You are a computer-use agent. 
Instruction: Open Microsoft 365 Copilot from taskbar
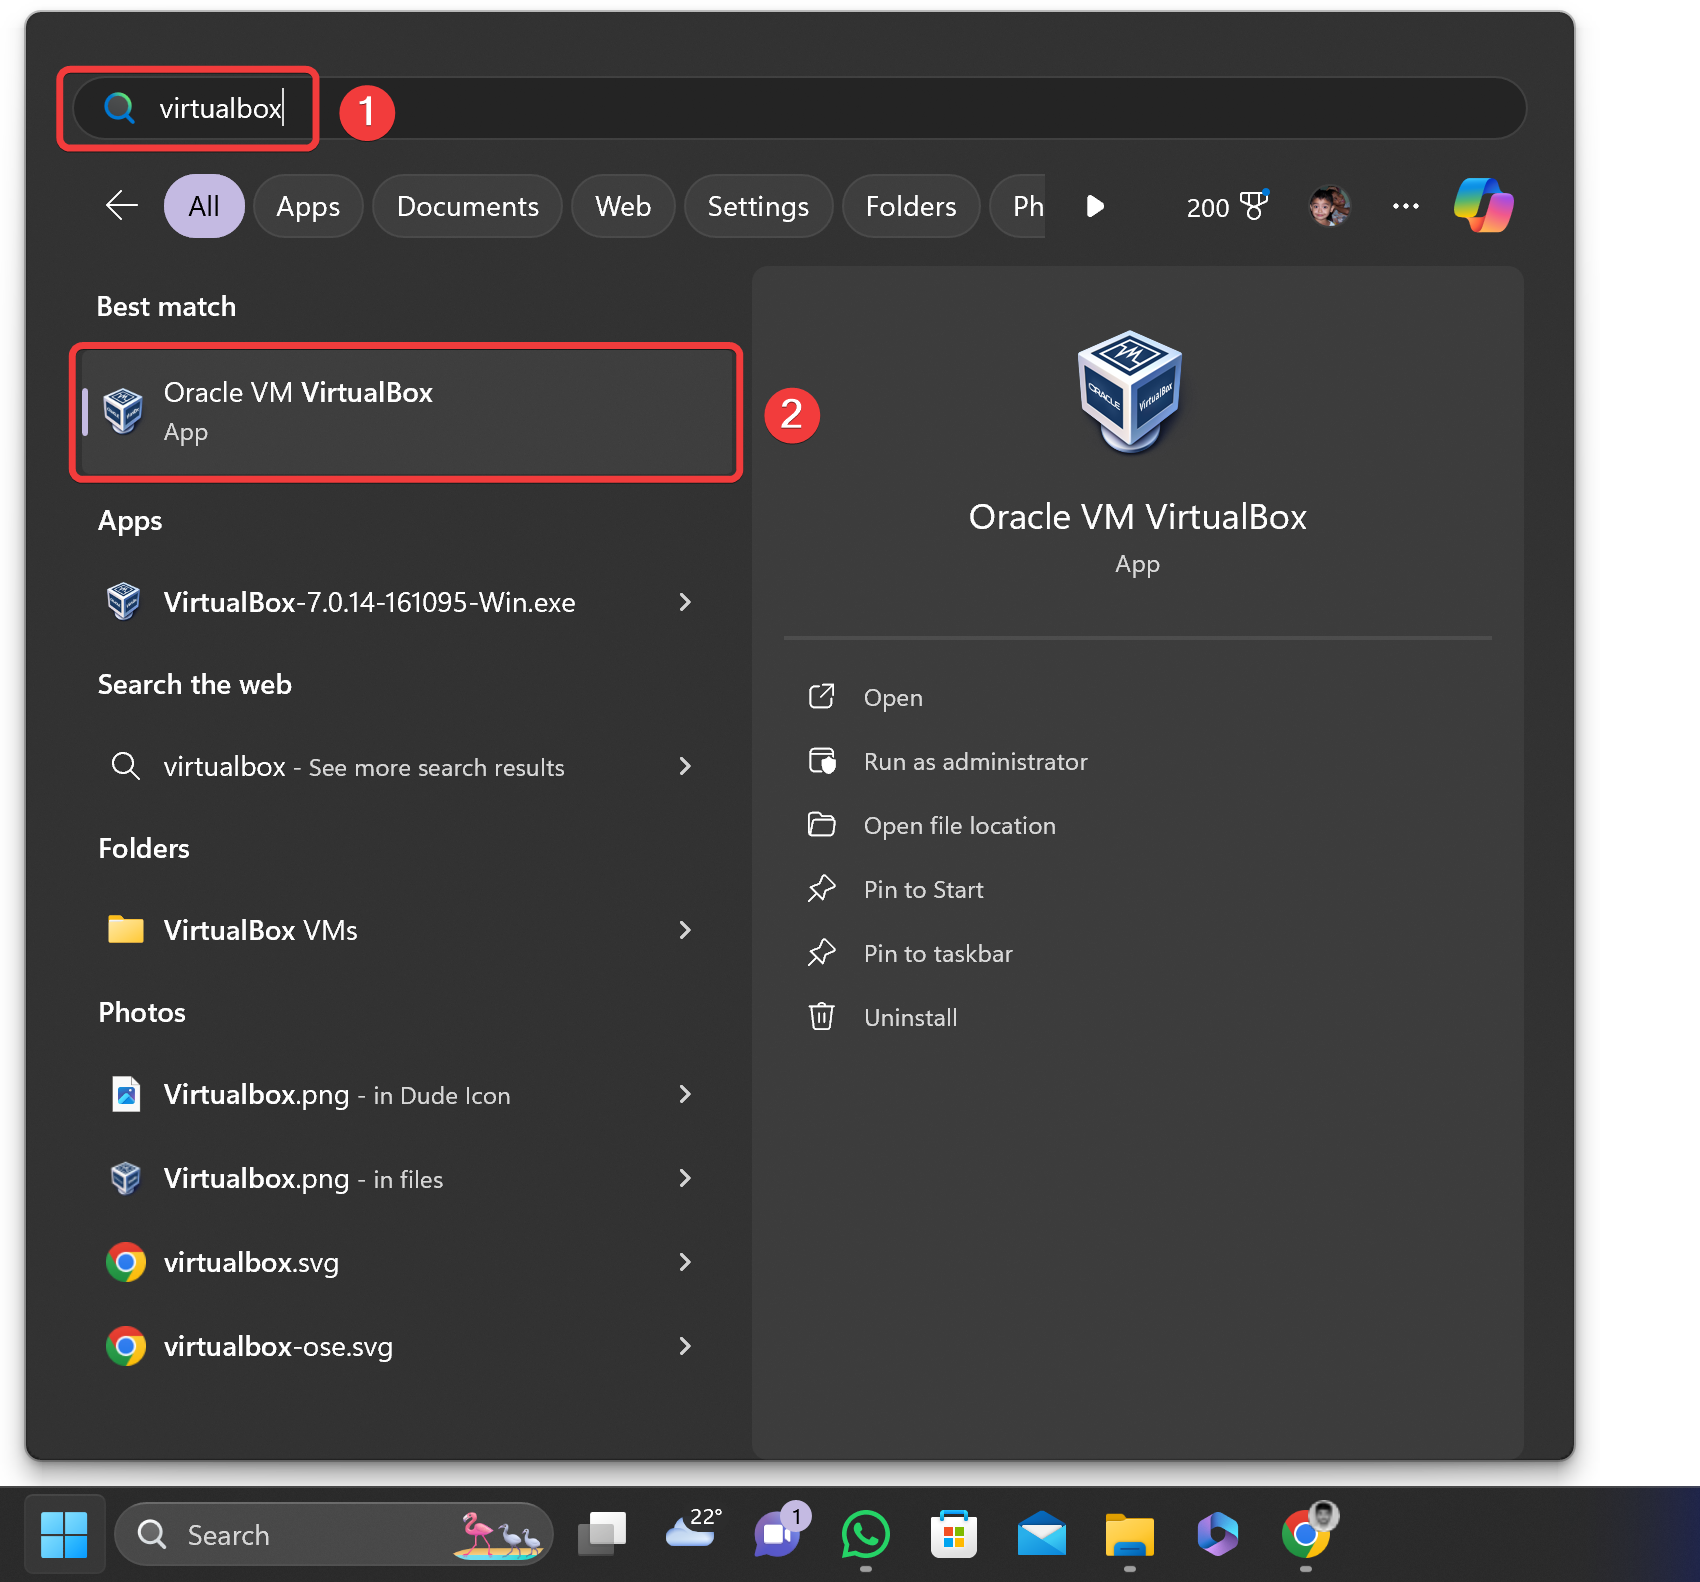coord(1218,1534)
